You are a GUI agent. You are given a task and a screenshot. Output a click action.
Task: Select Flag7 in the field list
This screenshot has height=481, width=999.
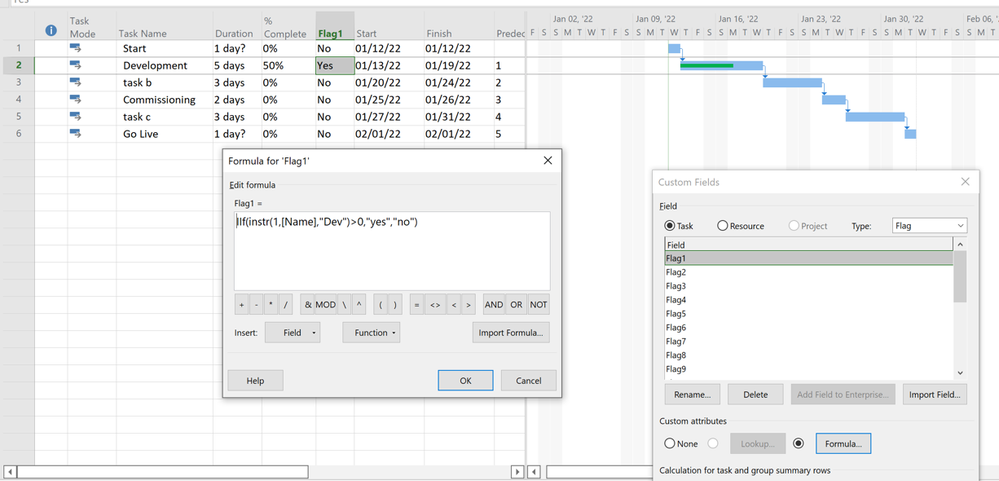point(809,341)
